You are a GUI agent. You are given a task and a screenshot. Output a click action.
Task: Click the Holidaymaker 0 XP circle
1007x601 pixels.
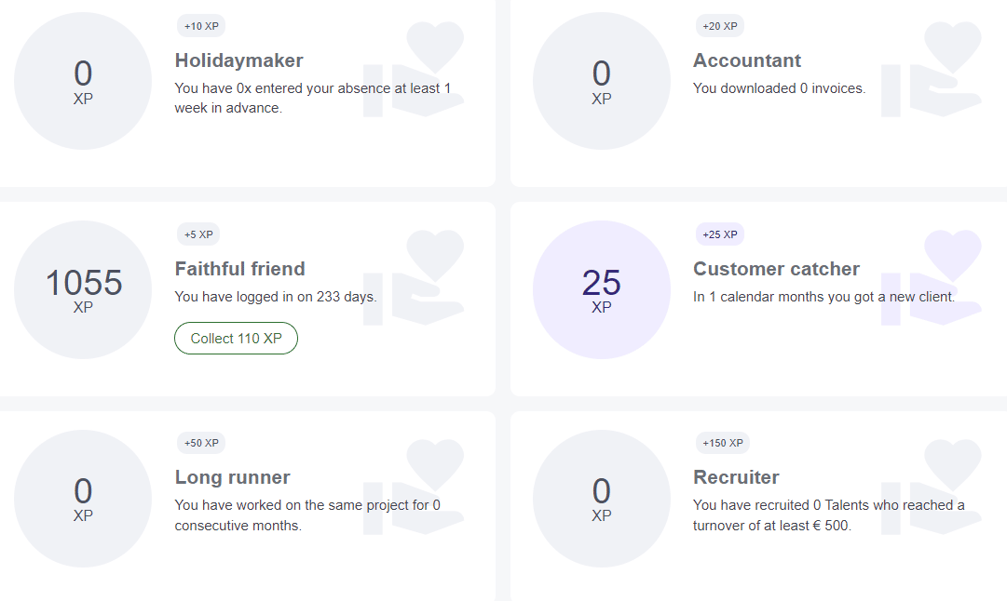coord(83,81)
